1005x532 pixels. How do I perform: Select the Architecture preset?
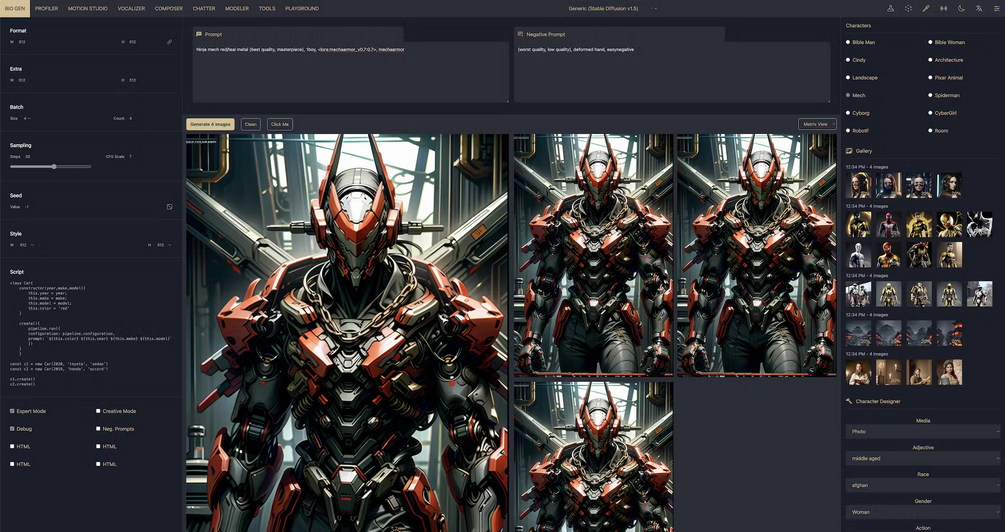[x=945, y=60]
